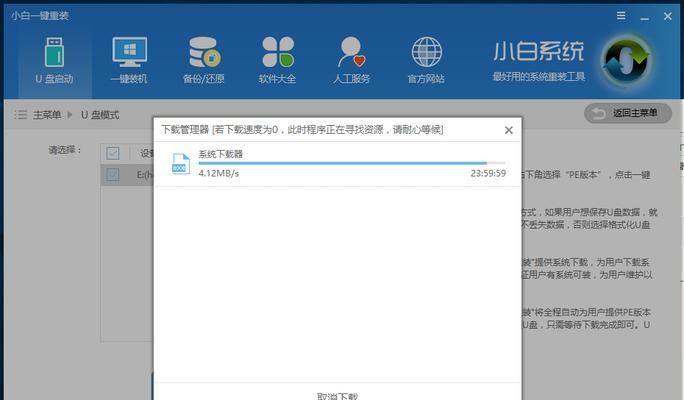Screen dimensions: 684x400
Task: Open the 一键装机 tool
Action: click(x=129, y=61)
